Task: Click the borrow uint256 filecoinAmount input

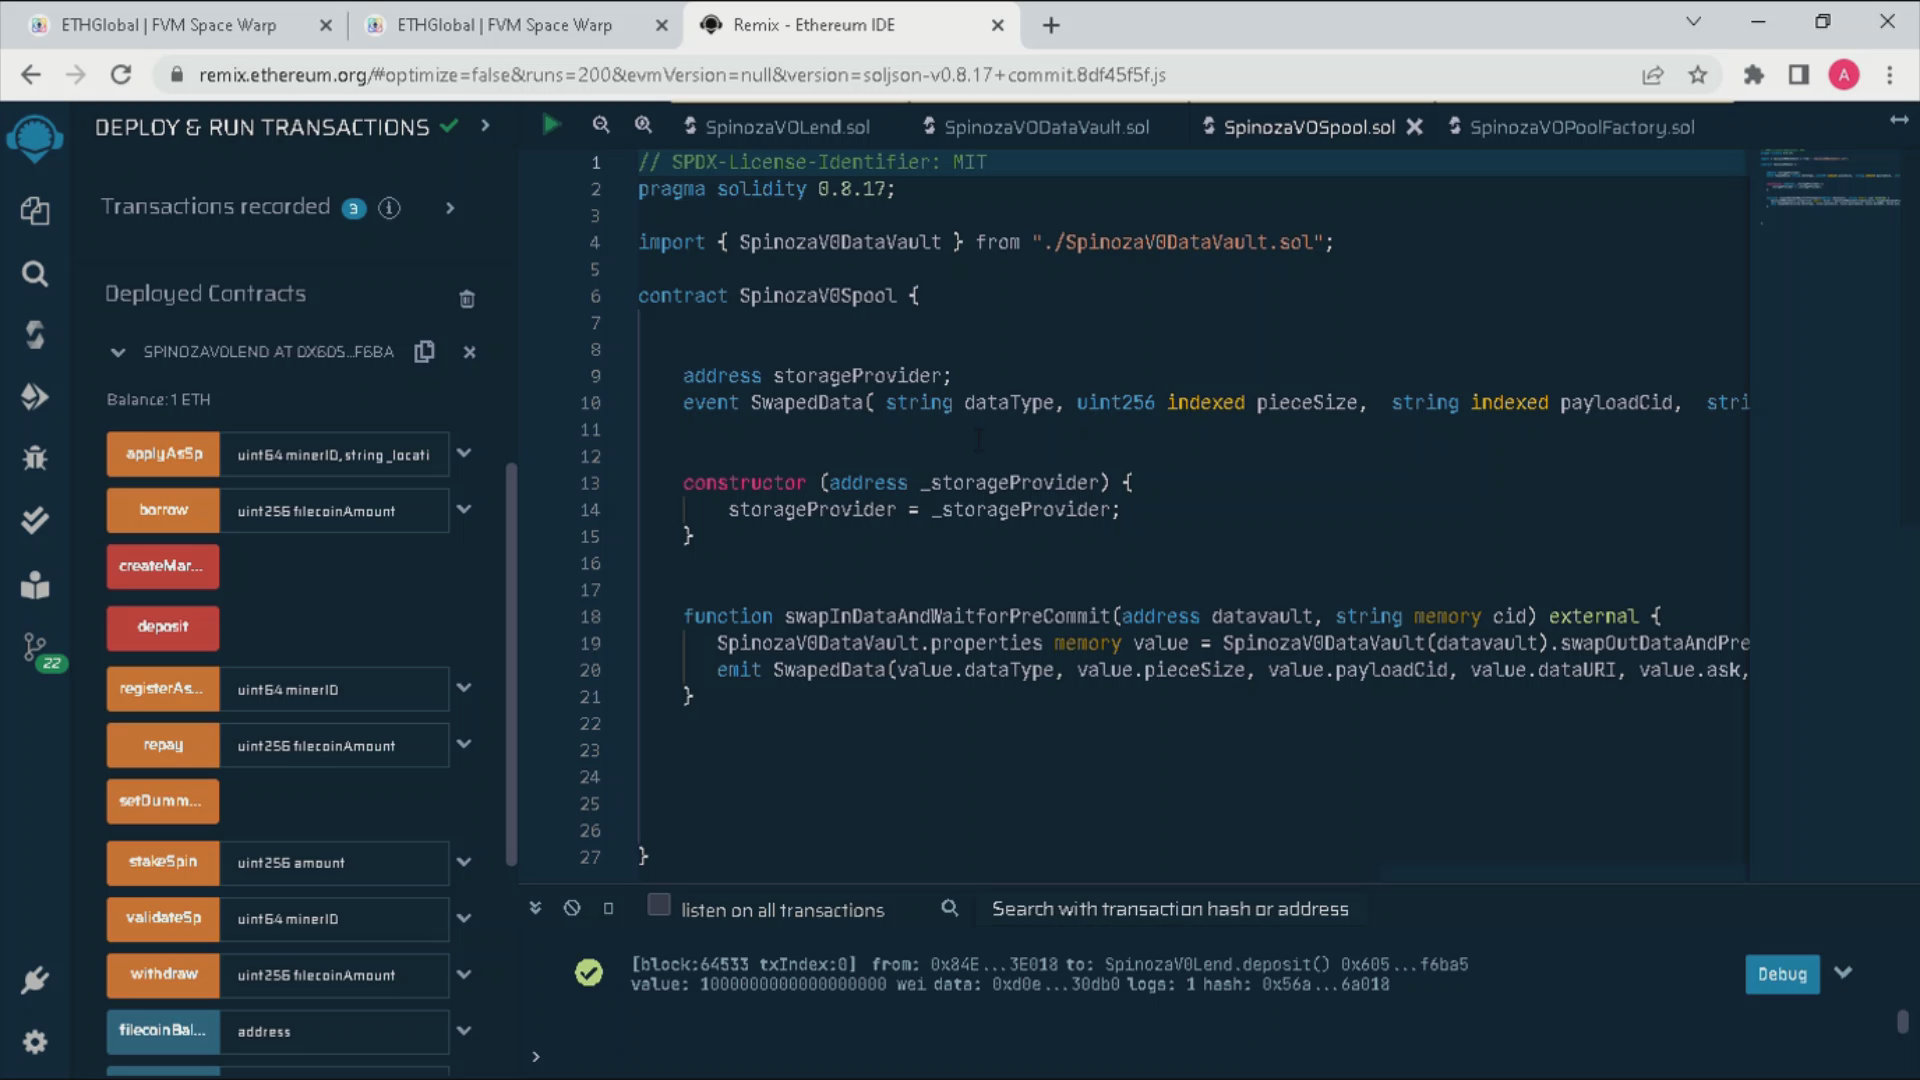Action: point(334,510)
